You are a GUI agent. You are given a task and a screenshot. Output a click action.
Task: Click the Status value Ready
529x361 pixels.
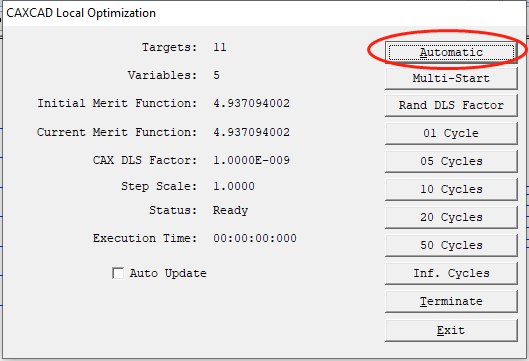click(230, 211)
